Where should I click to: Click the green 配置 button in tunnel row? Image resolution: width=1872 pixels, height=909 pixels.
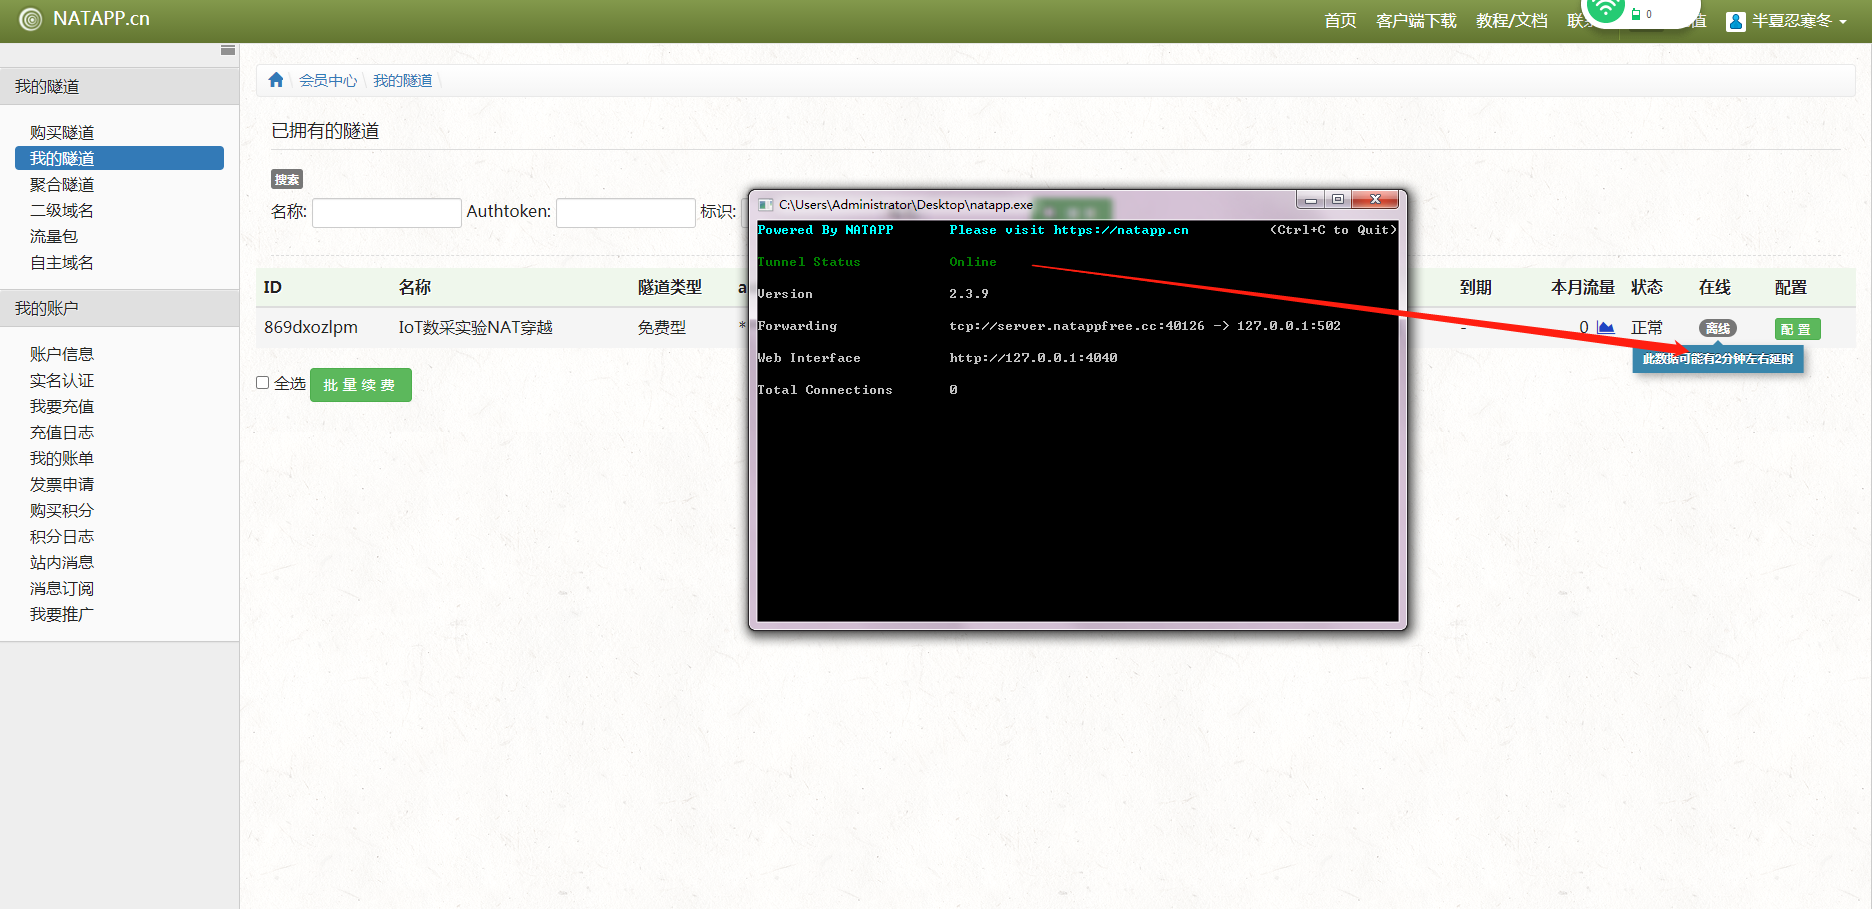(x=1797, y=329)
